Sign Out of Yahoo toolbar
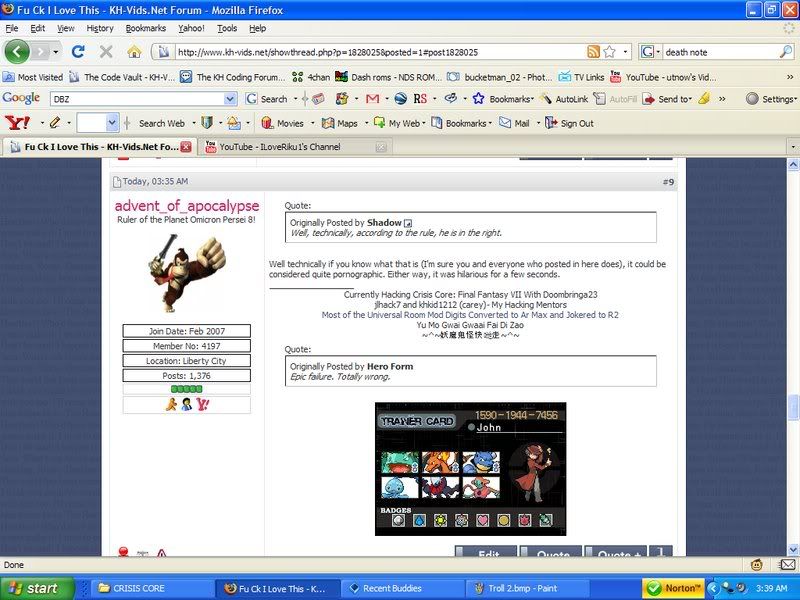 click(x=569, y=123)
